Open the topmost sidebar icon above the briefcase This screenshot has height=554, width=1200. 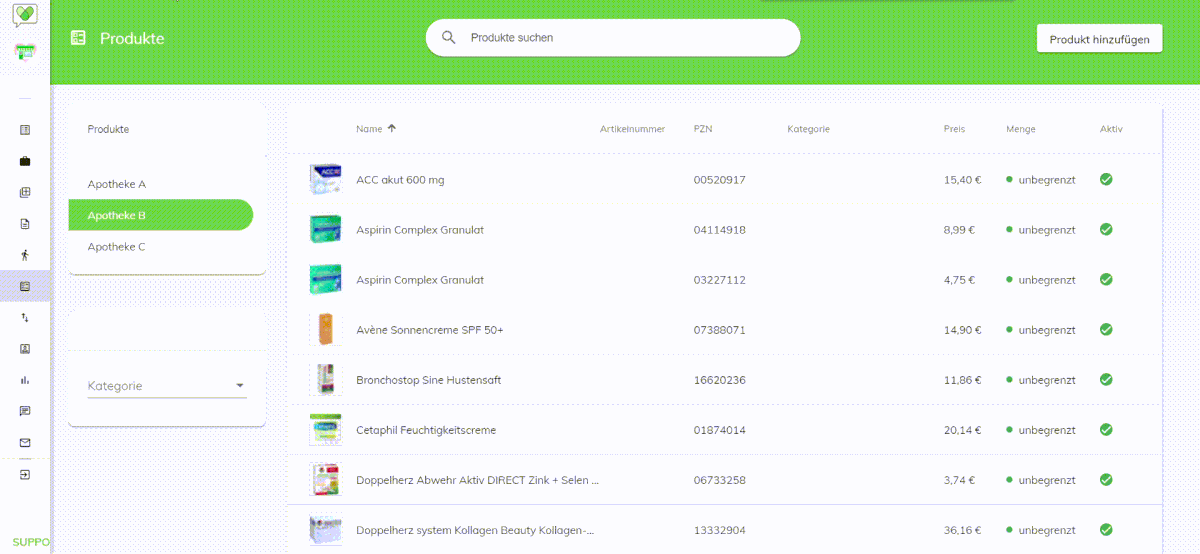pos(25,130)
